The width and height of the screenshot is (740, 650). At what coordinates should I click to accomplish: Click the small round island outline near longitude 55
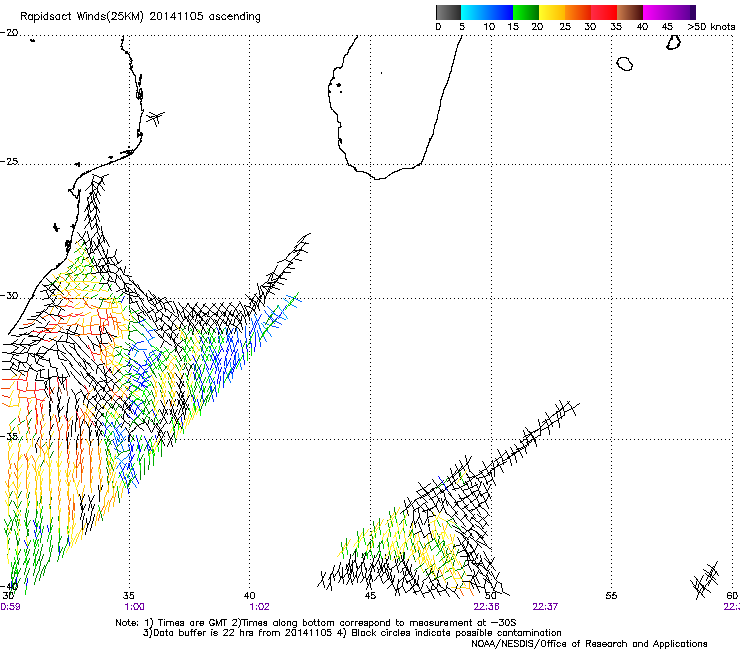click(625, 64)
